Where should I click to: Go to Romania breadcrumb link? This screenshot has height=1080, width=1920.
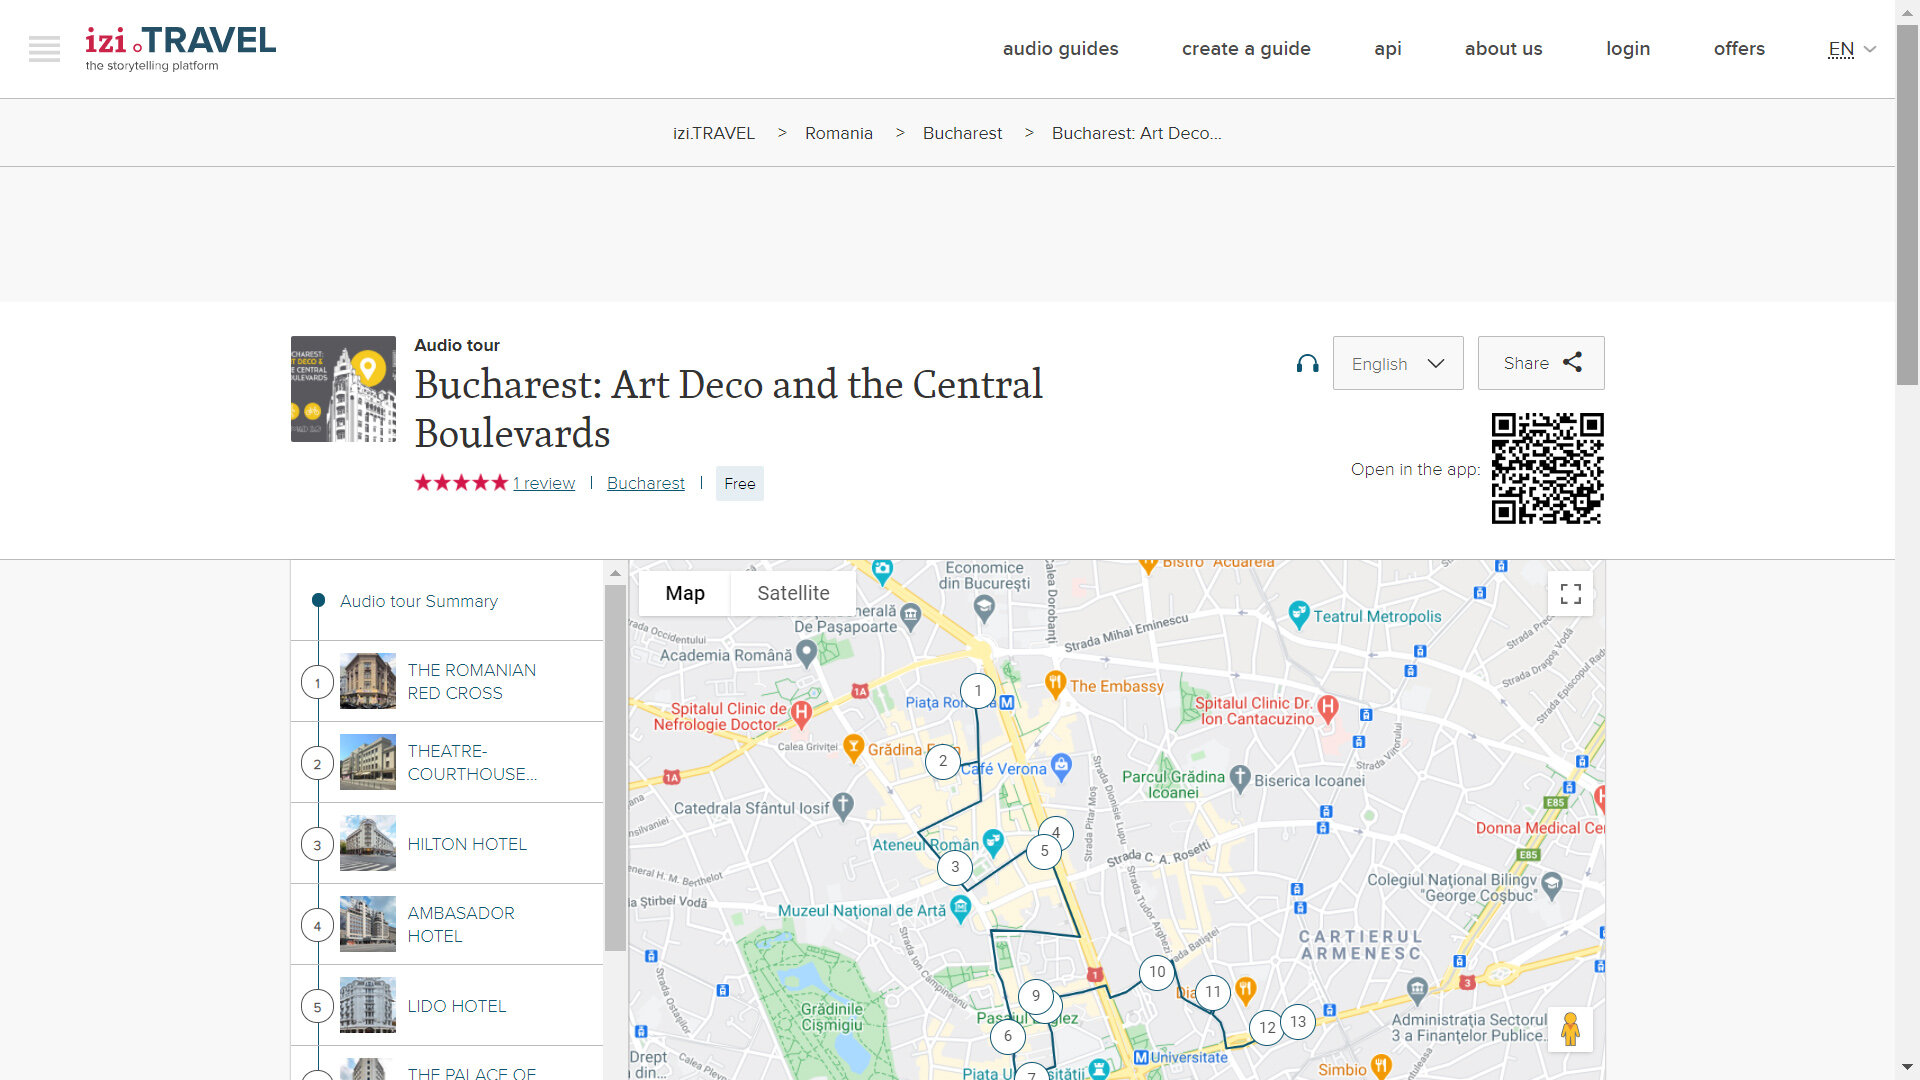tap(839, 133)
